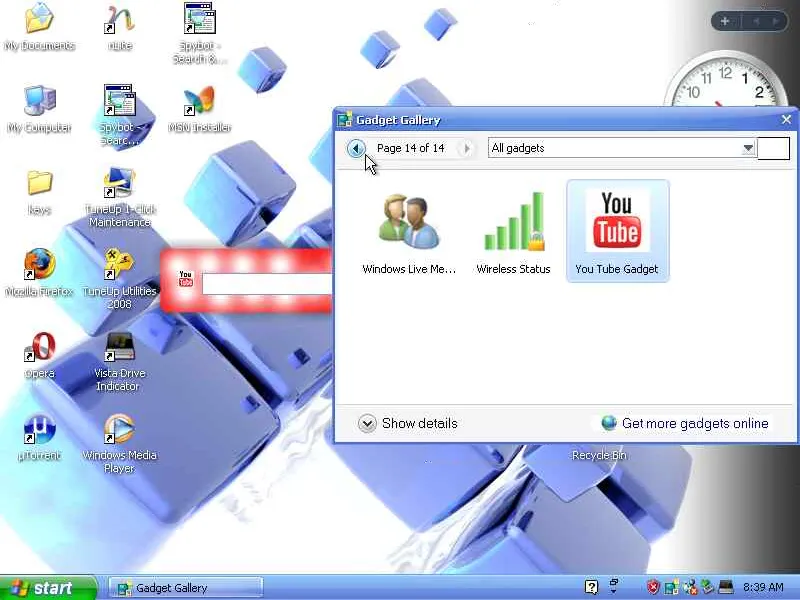Click the gadget search box beside dropdown
The image size is (800, 600).
(773, 148)
